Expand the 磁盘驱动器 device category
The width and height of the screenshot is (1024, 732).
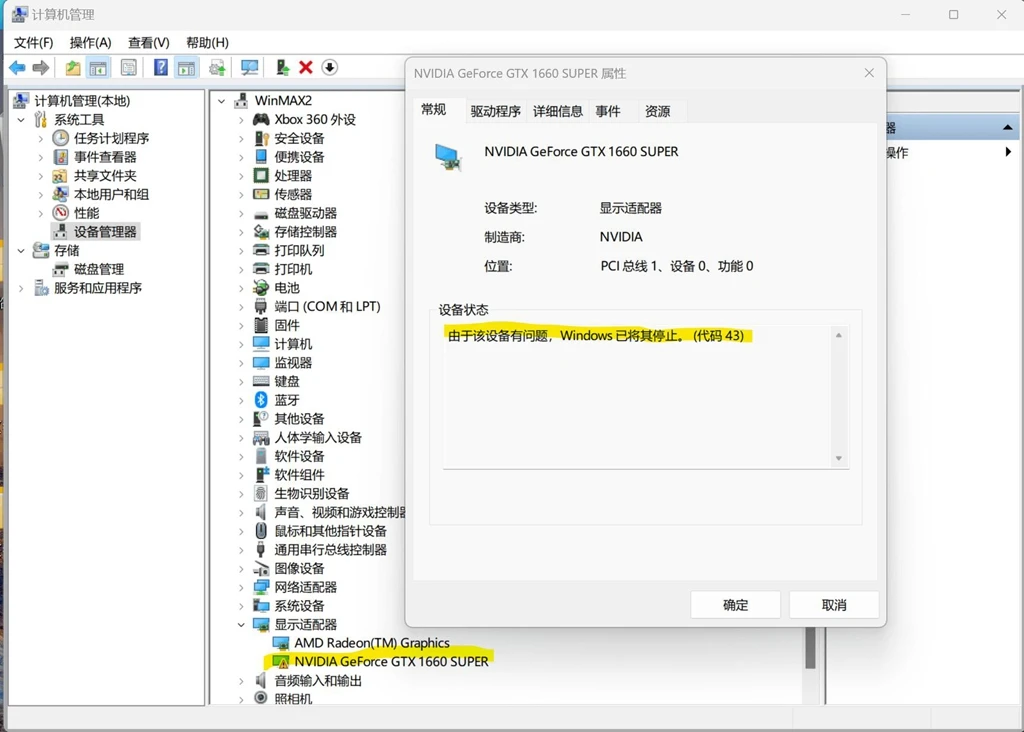(241, 214)
